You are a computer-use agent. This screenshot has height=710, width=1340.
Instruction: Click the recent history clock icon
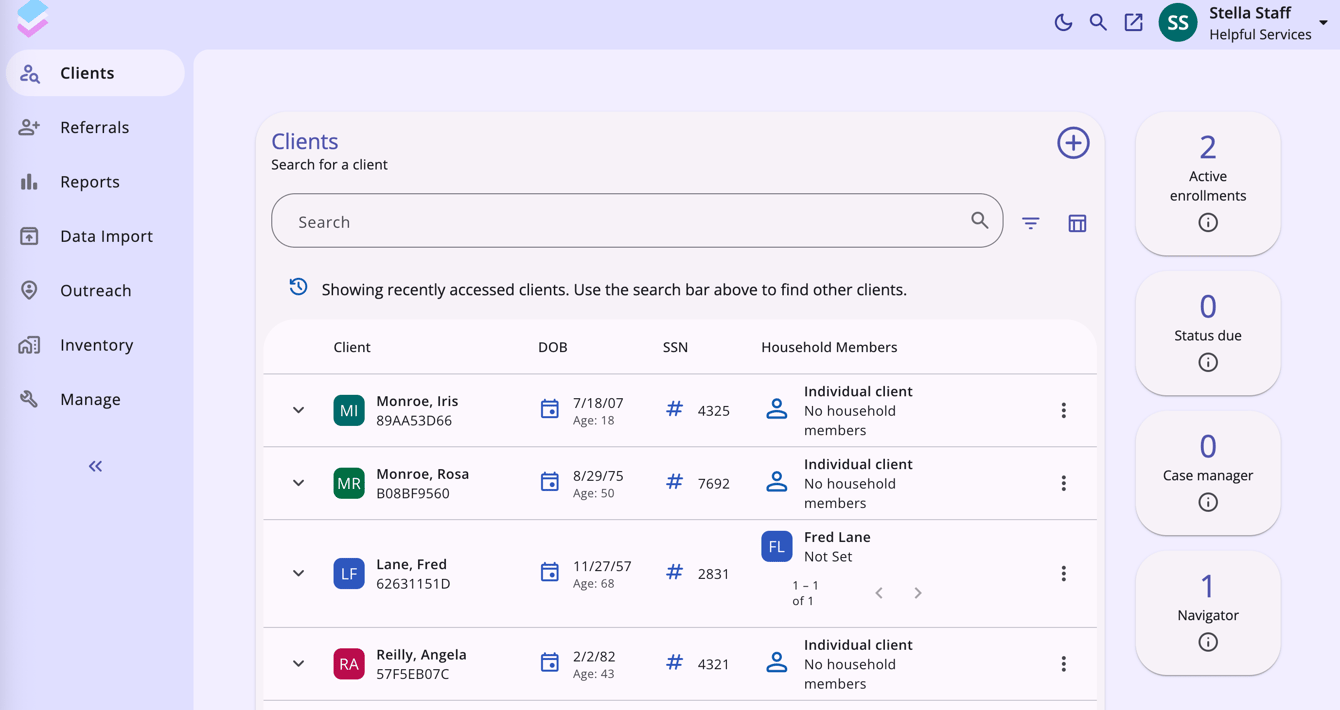[298, 287]
